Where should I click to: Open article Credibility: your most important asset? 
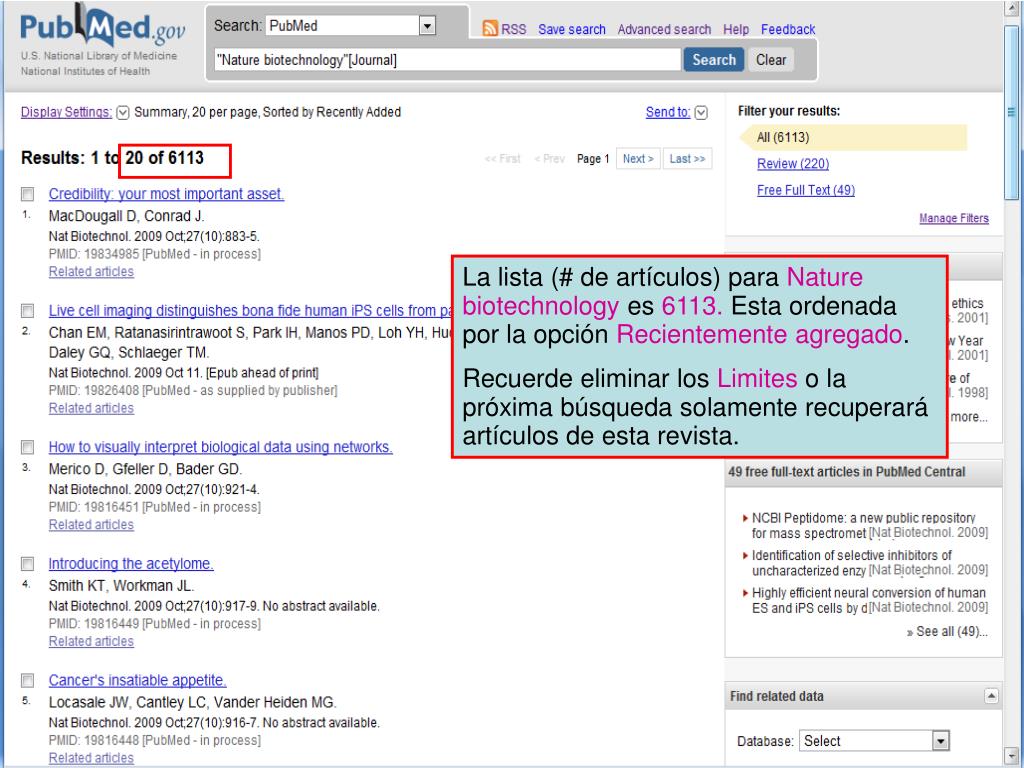tap(166, 194)
